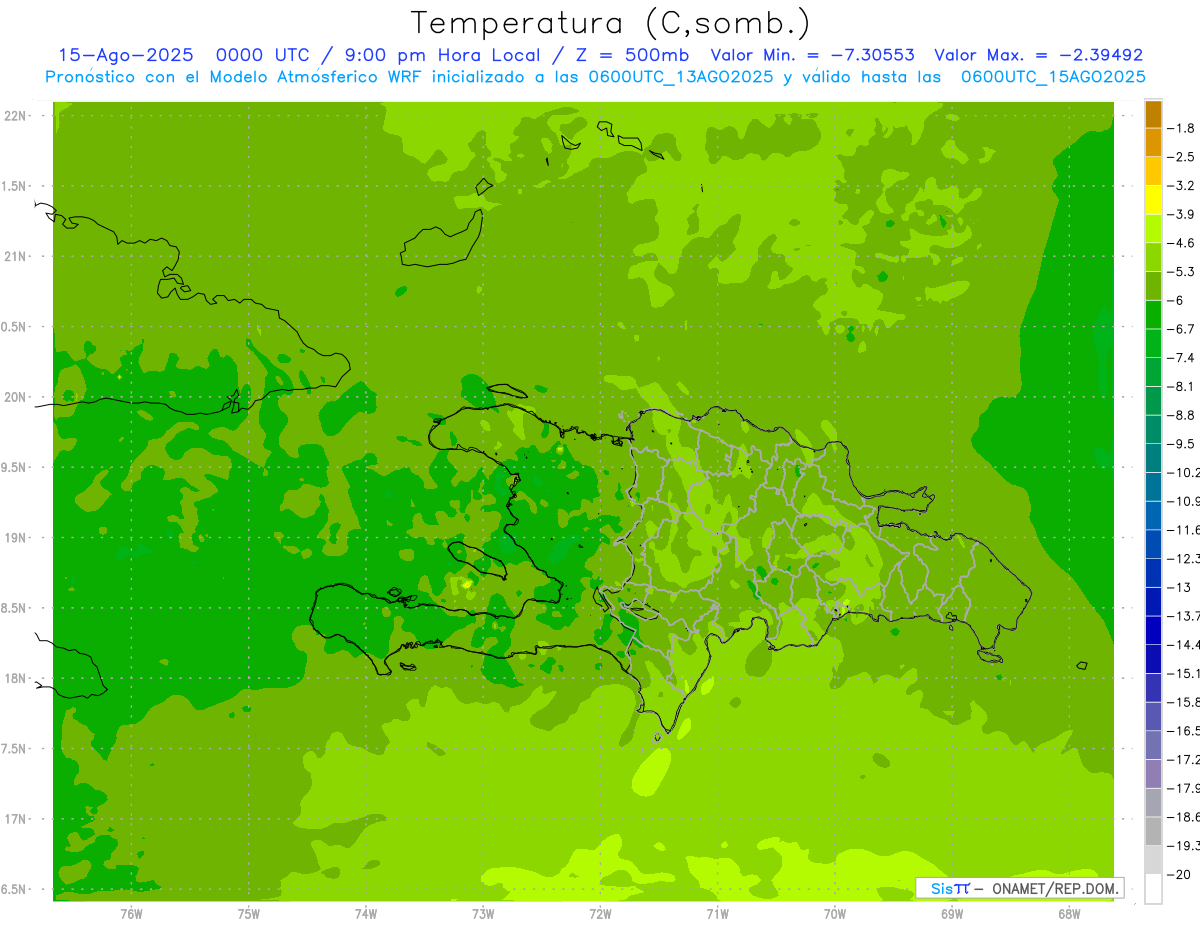1200x927 pixels.
Task: Click the "-7.4" colorbar value
Action: 1182,358
